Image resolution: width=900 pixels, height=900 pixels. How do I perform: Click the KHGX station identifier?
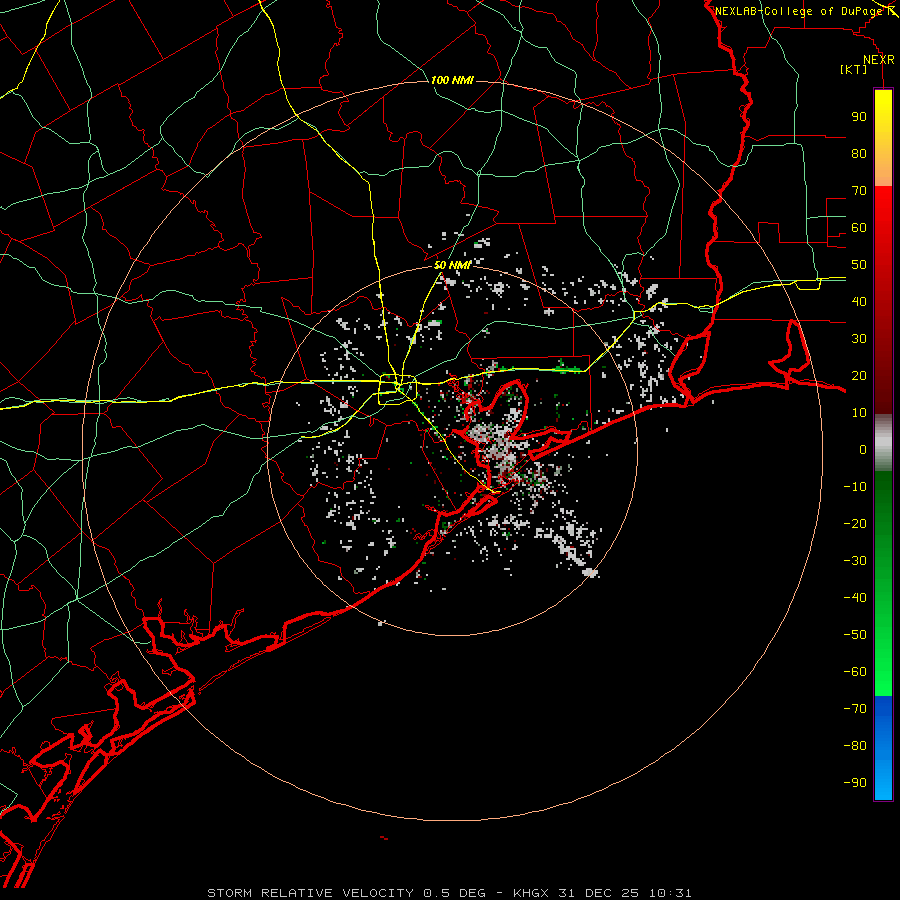(x=531, y=893)
